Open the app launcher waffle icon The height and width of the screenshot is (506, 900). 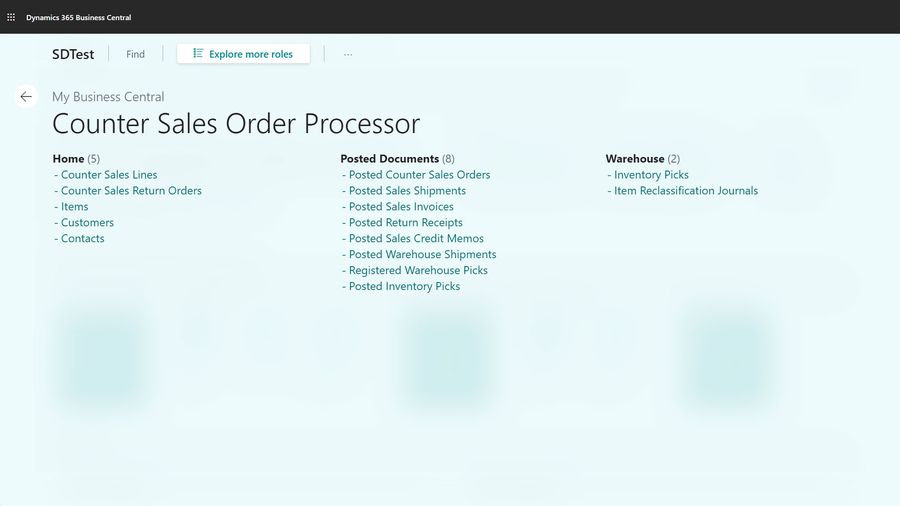point(11,17)
